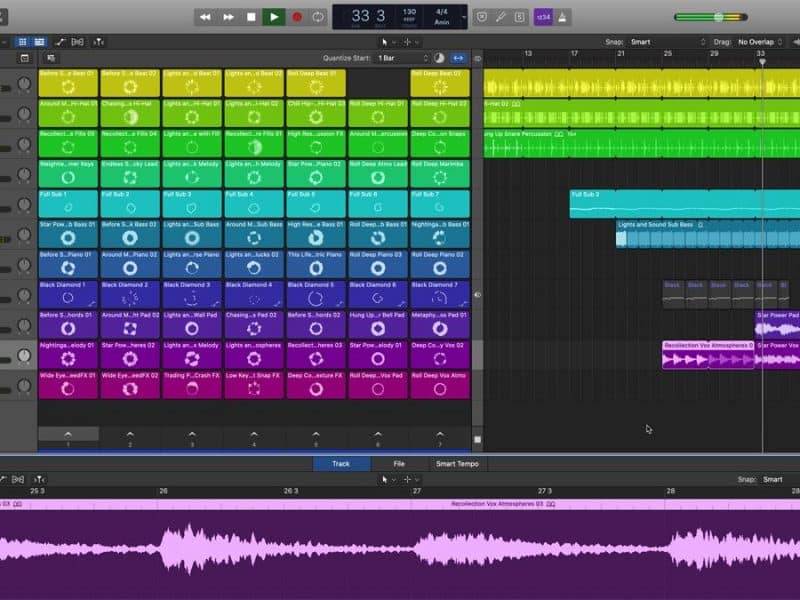Start playback with the green Play button
Image resolution: width=800 pixels, height=600 pixels.
[x=274, y=17]
